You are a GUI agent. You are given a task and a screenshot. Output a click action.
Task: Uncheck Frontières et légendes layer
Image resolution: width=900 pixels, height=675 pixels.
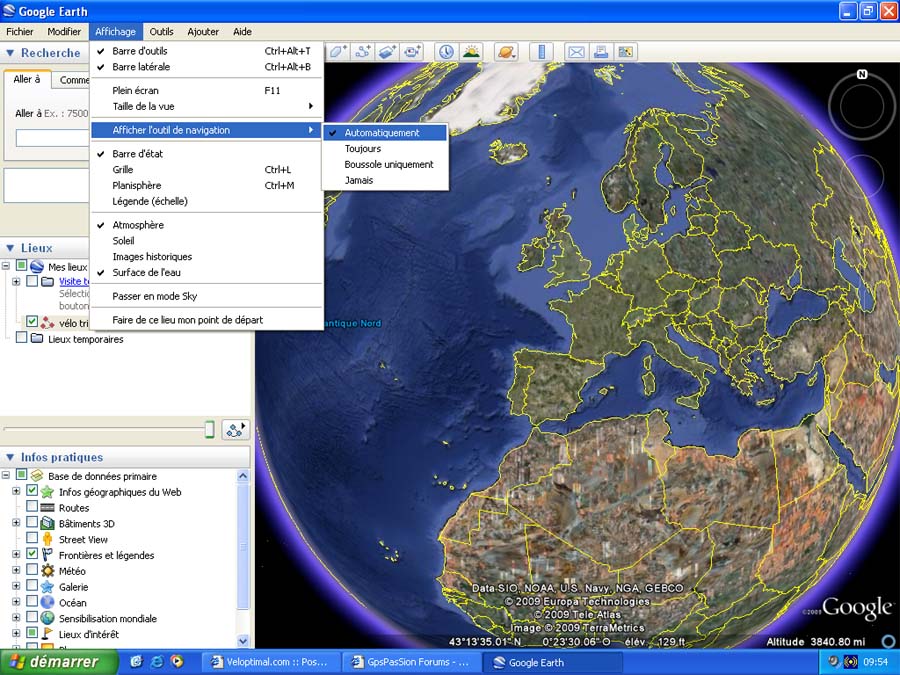pos(32,555)
